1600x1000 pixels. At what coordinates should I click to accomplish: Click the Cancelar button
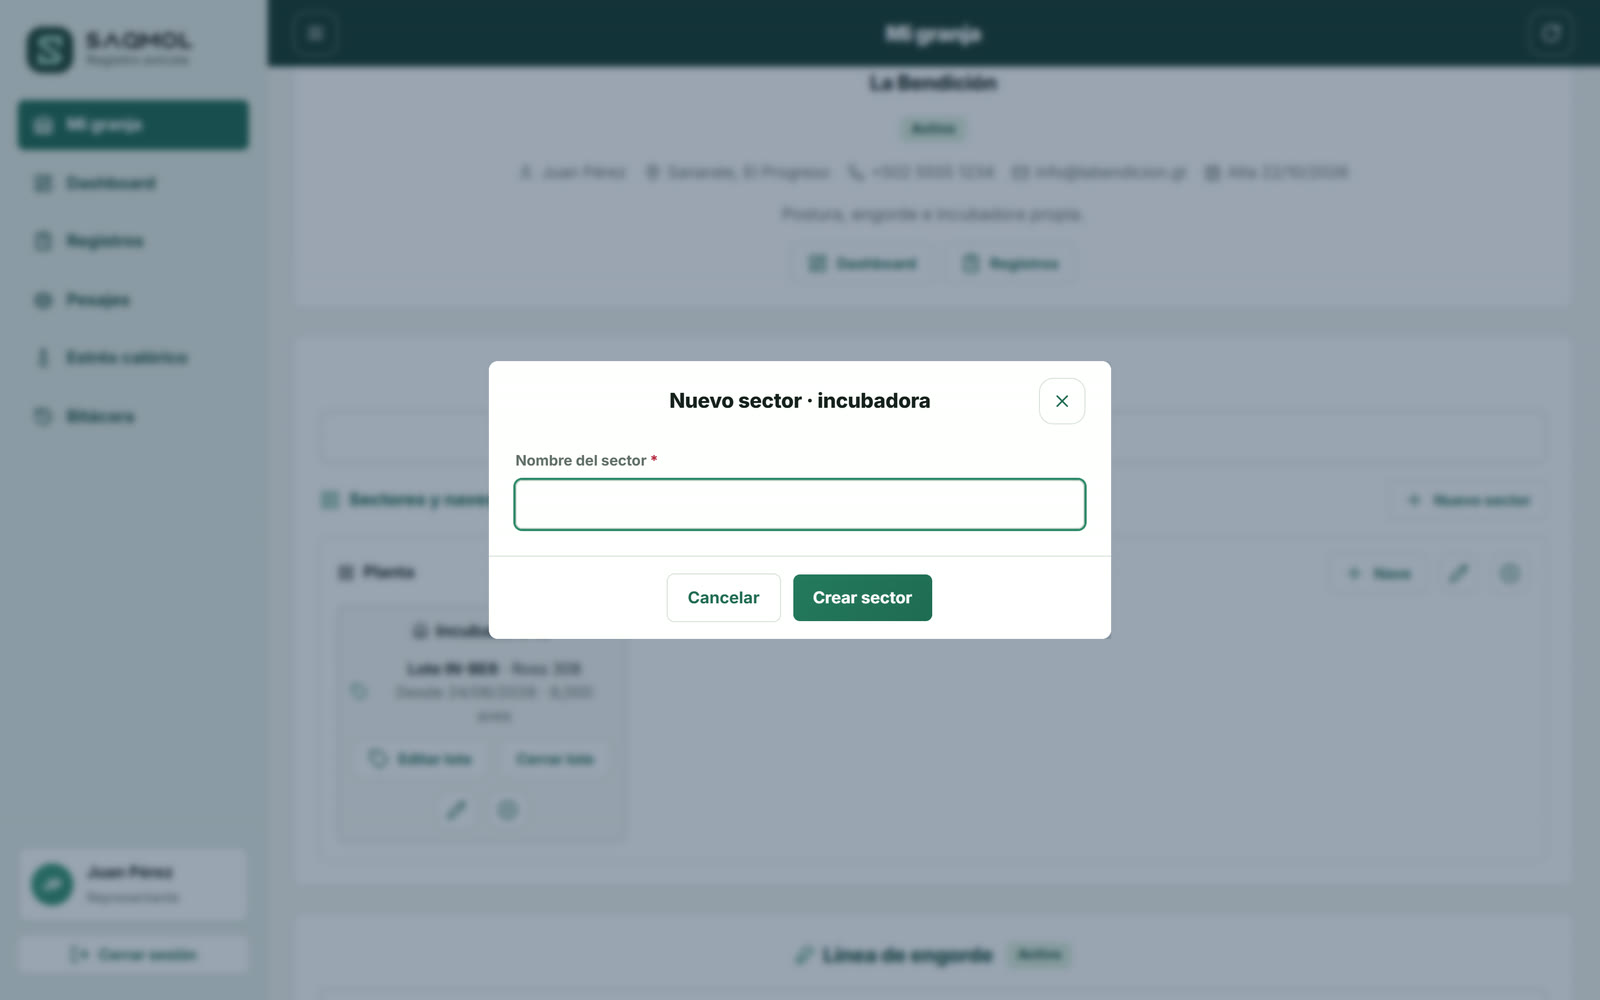[x=723, y=598]
